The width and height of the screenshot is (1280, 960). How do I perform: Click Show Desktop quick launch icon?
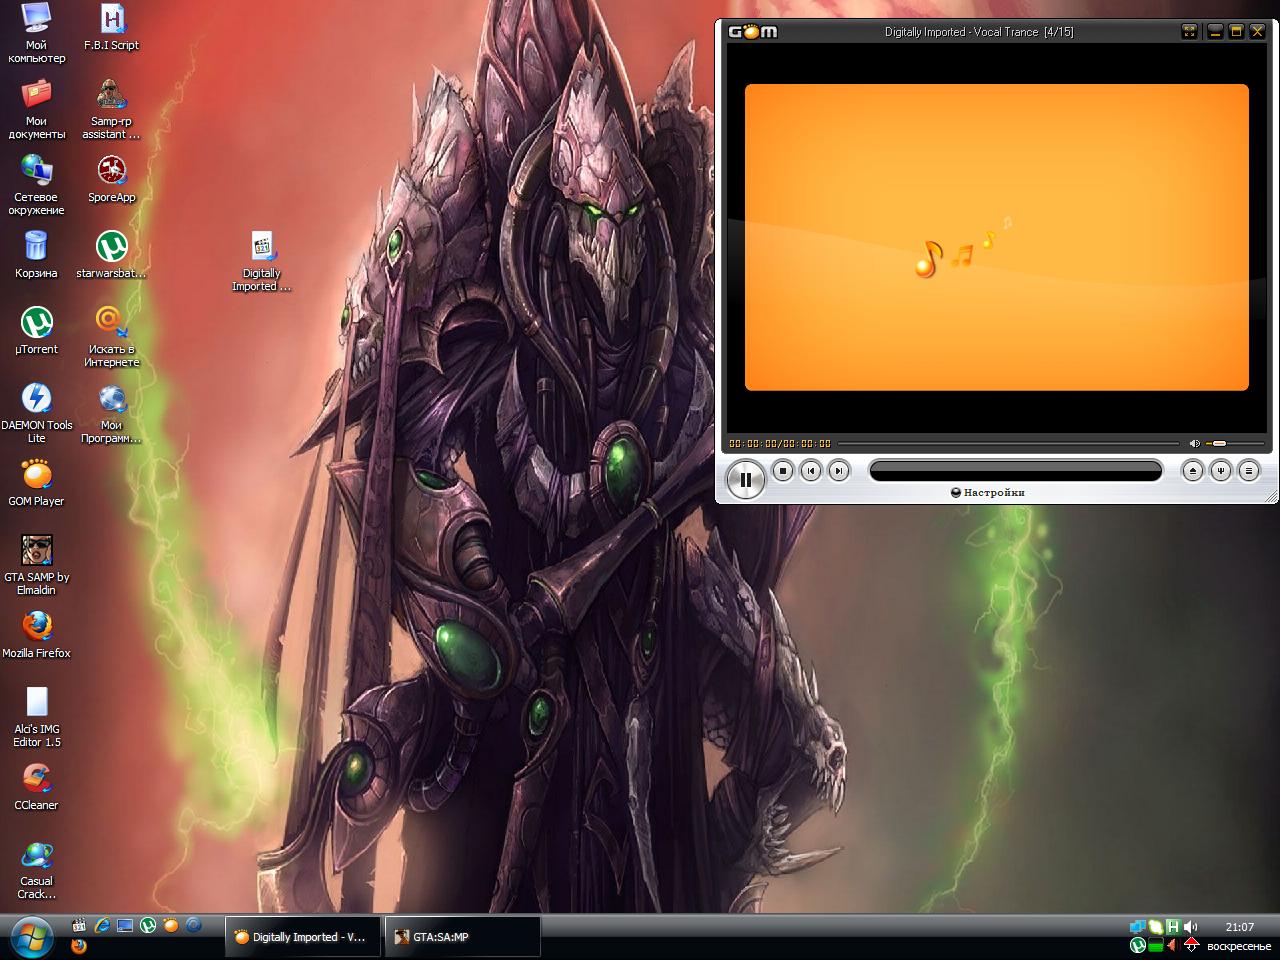coord(125,926)
